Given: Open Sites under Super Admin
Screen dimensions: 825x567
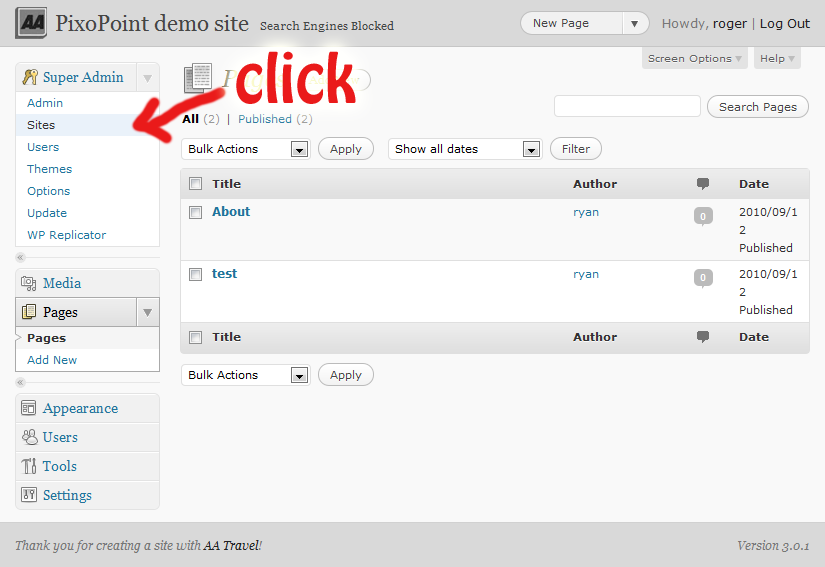Looking at the screenshot, I should (x=41, y=125).
